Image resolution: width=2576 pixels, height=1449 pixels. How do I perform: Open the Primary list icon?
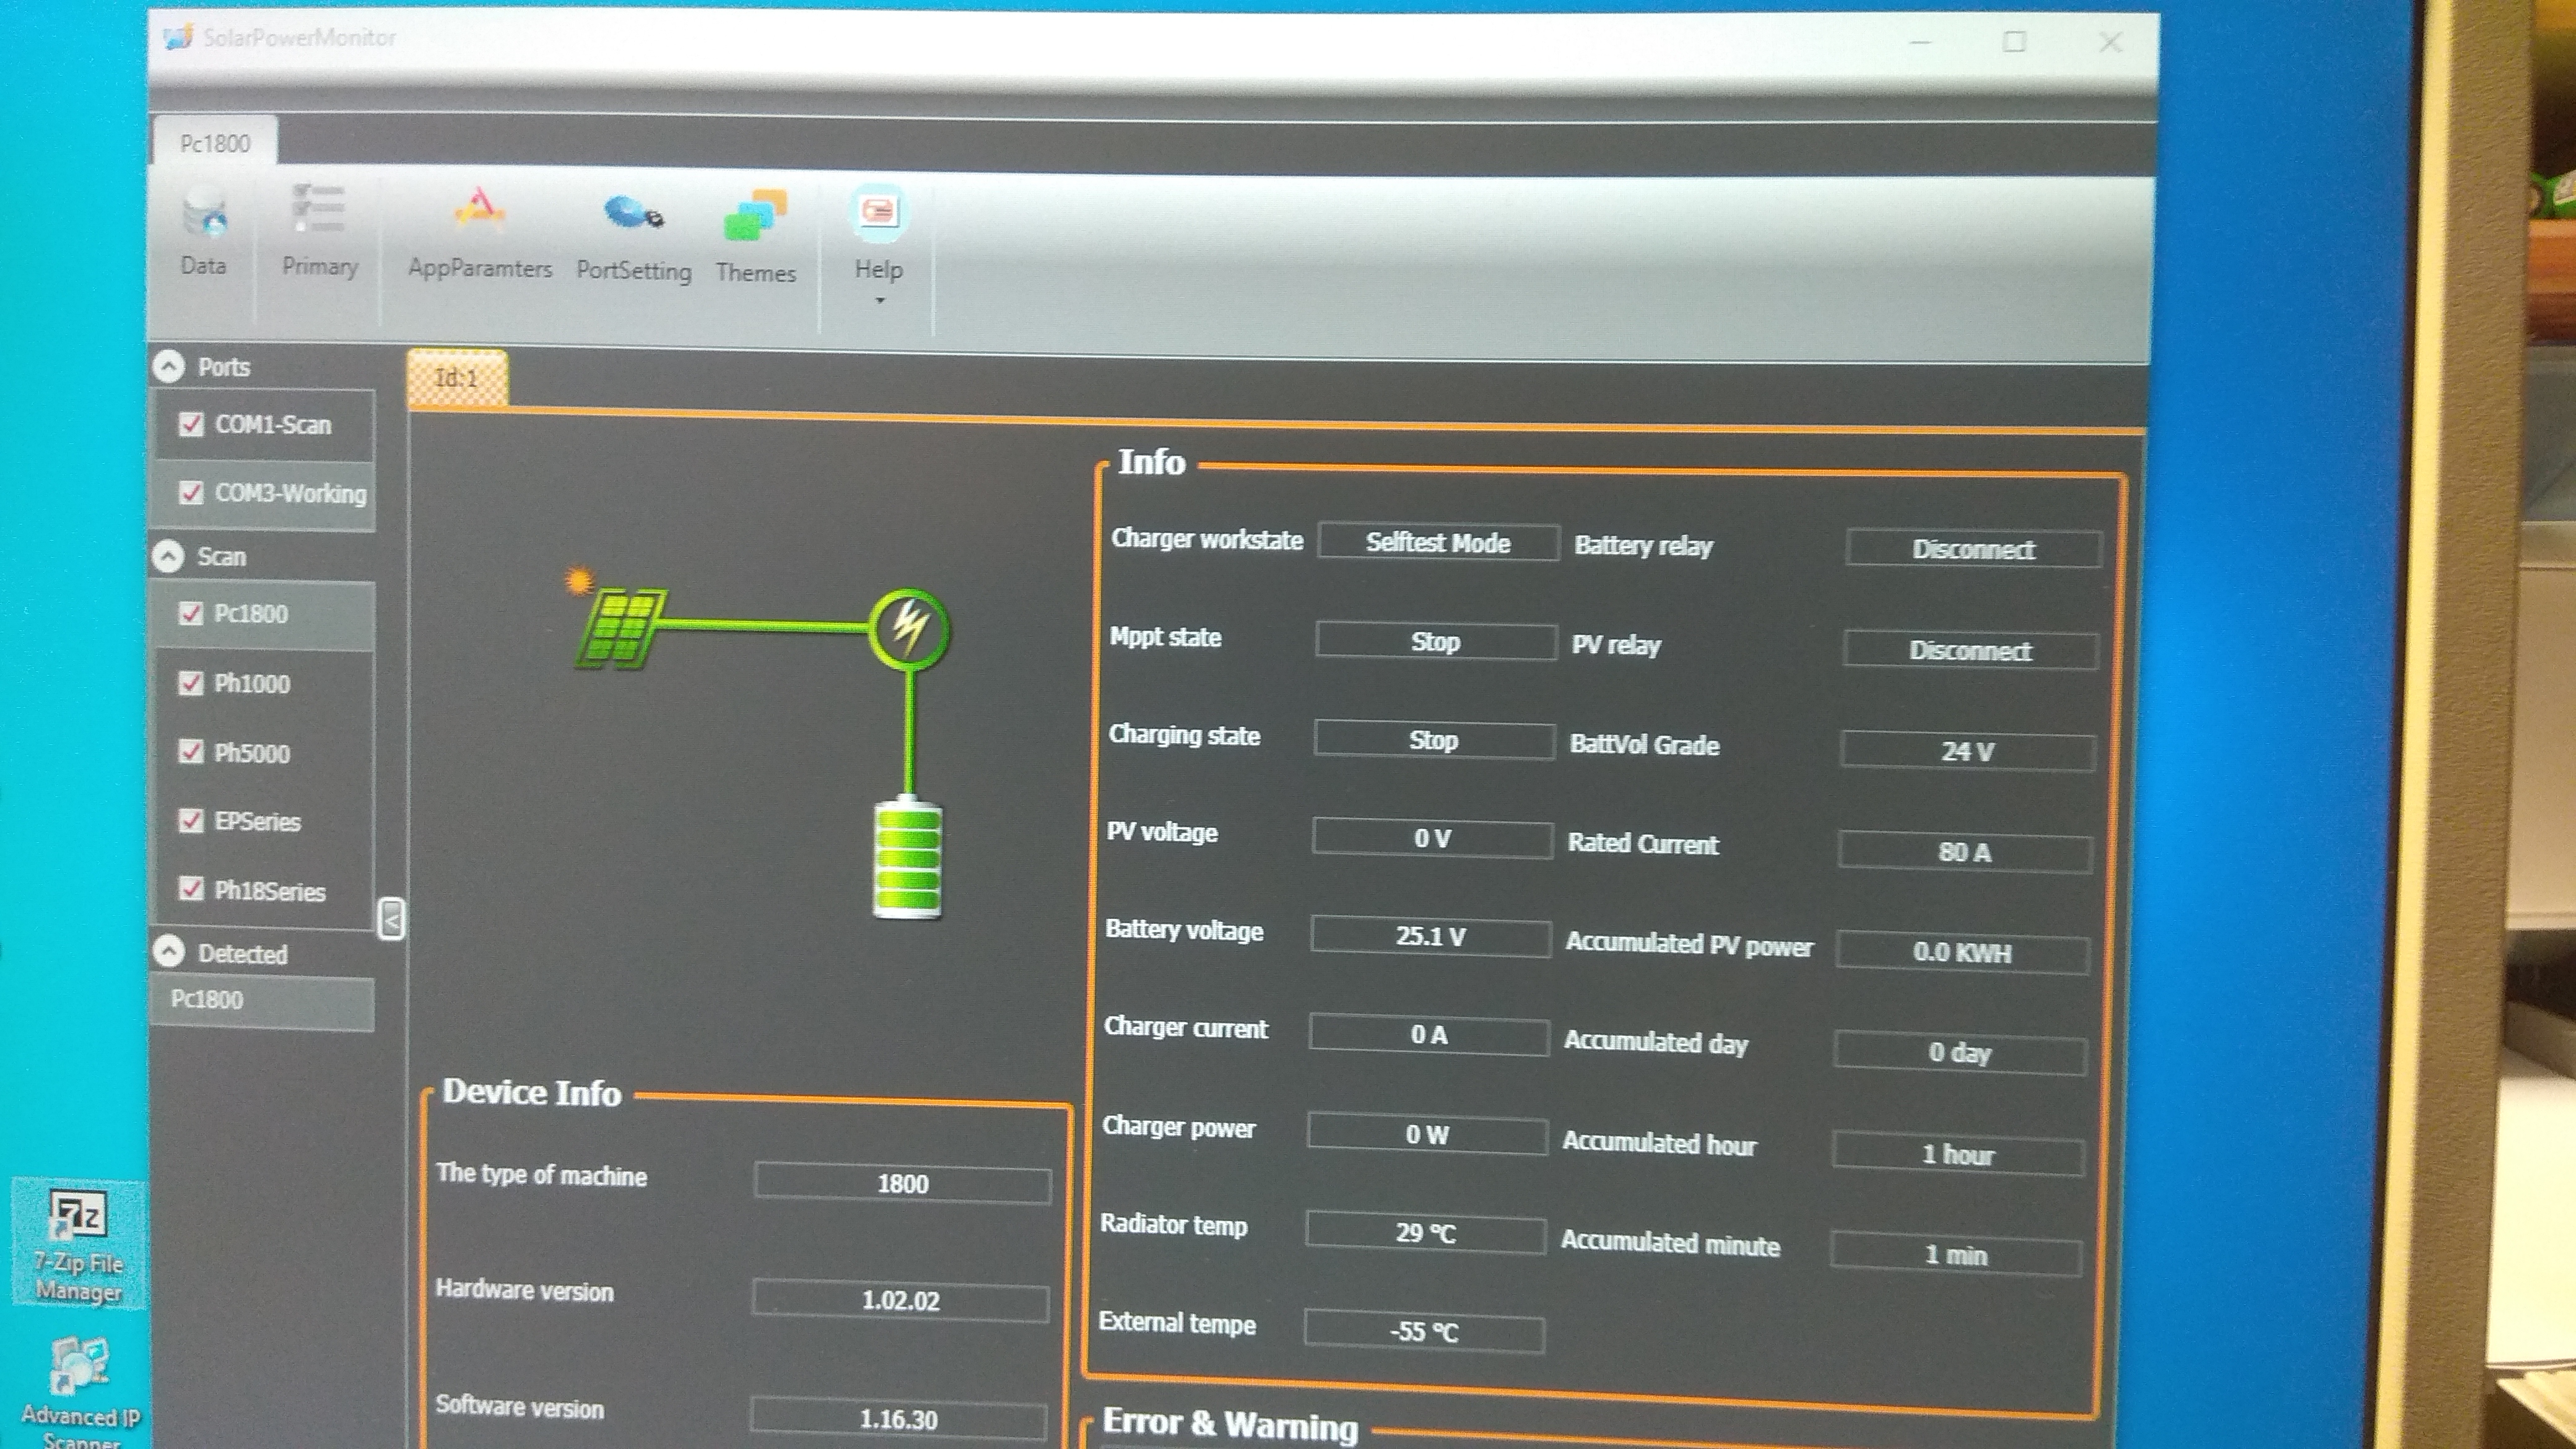[318, 208]
